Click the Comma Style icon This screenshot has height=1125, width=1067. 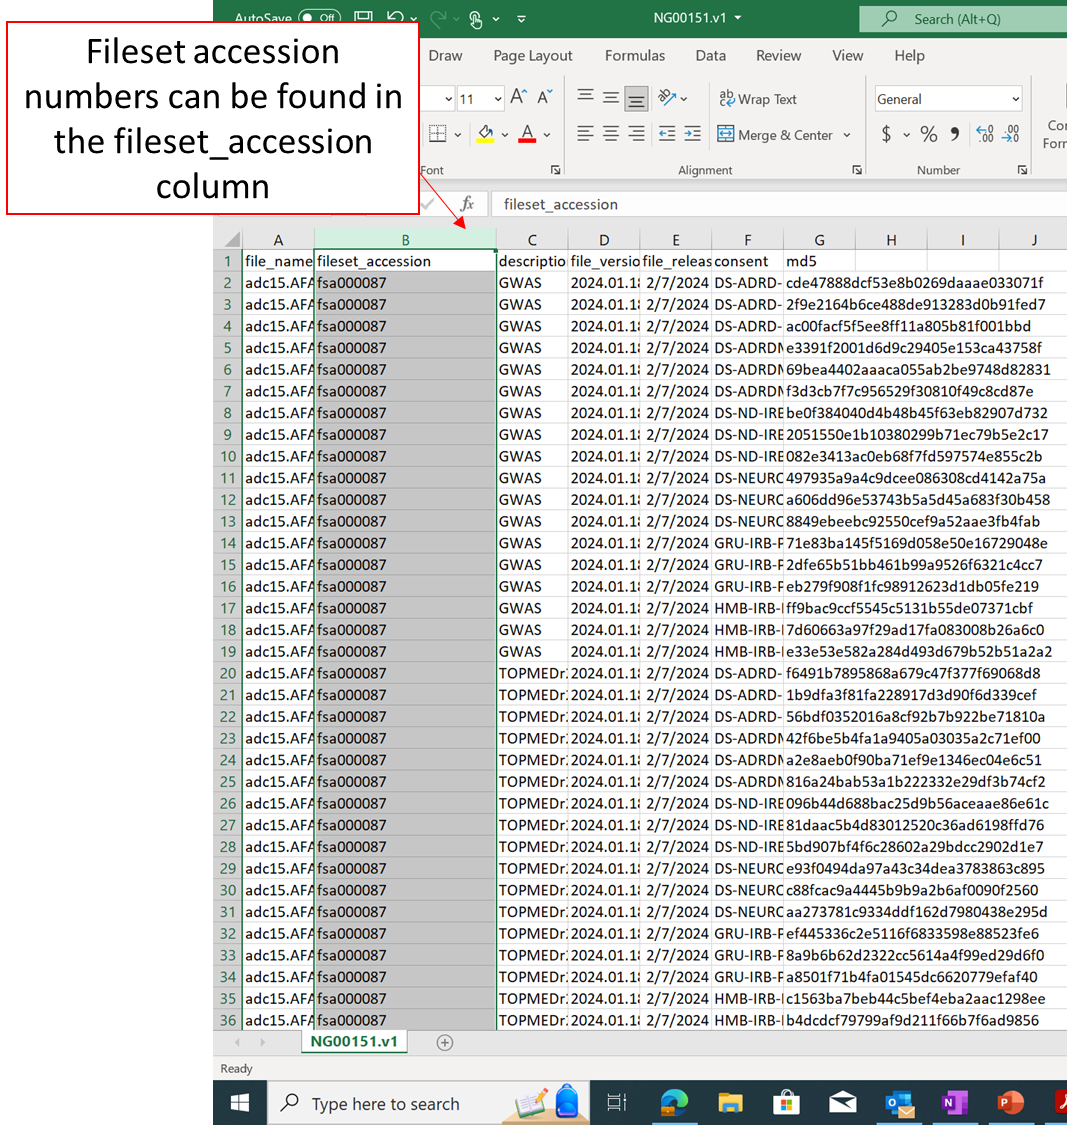pos(955,134)
